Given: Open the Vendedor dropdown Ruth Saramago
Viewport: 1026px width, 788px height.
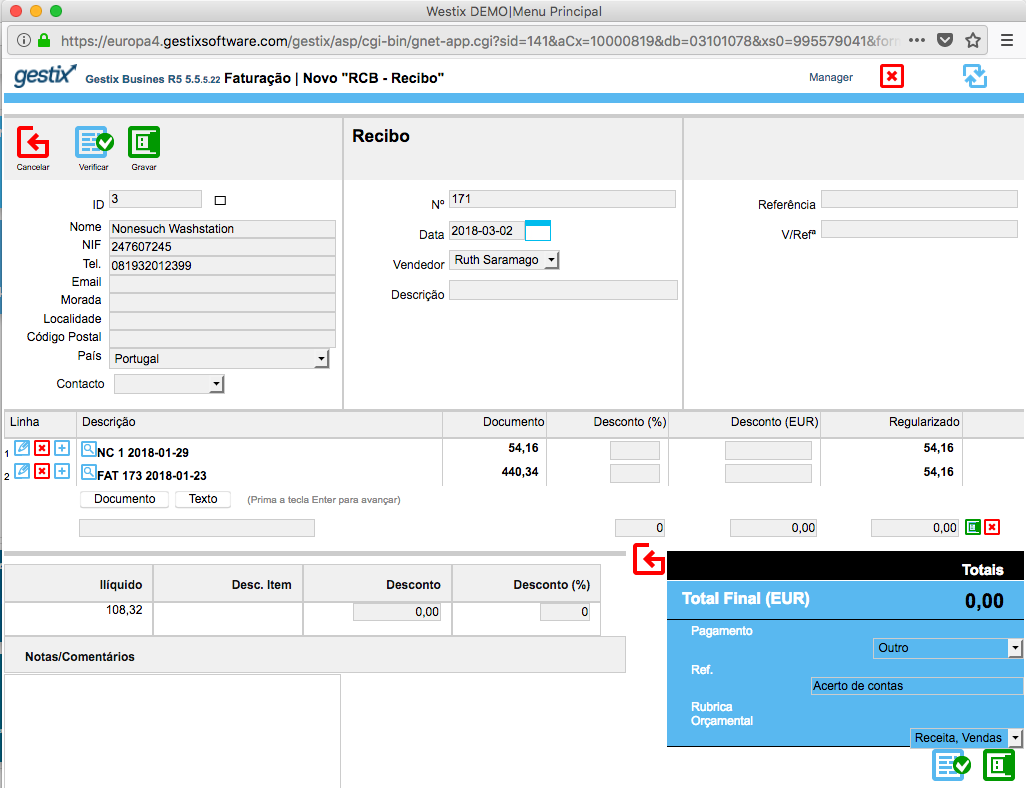Looking at the screenshot, I should [x=504, y=260].
